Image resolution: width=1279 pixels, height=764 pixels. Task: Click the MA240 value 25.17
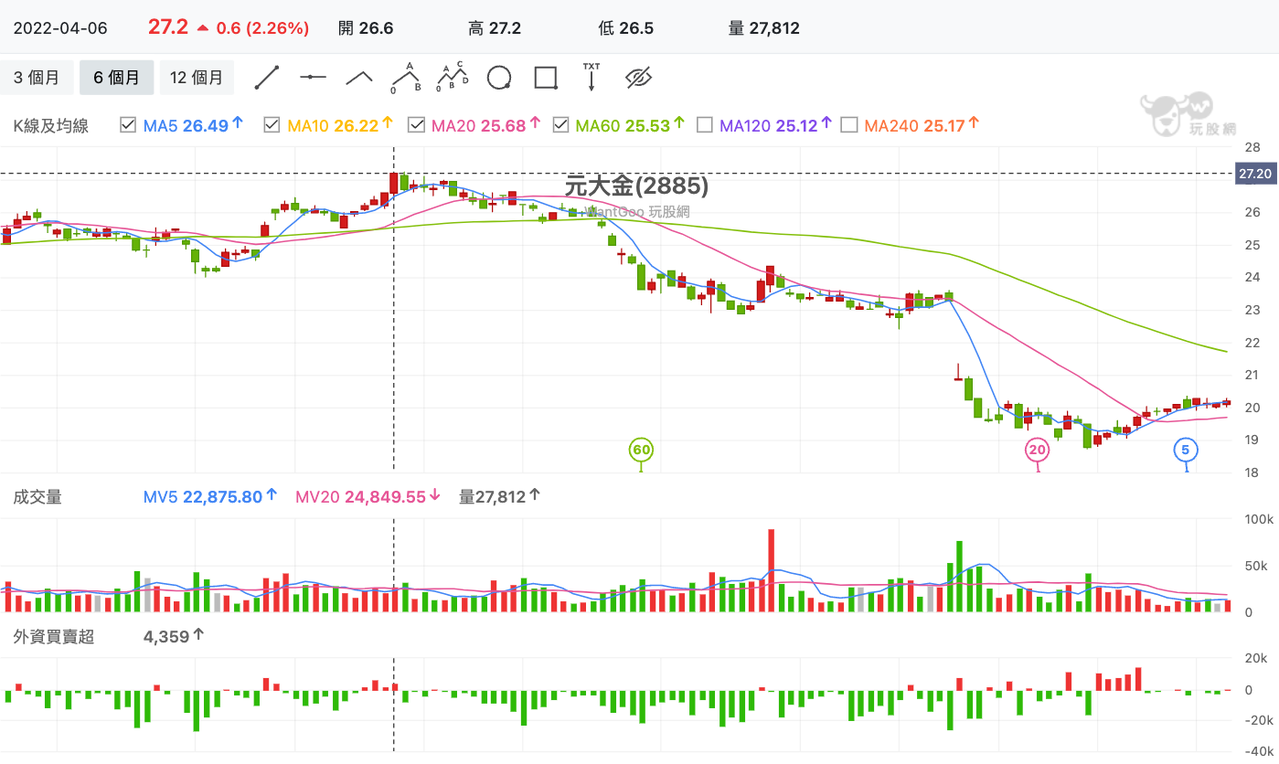(944, 126)
